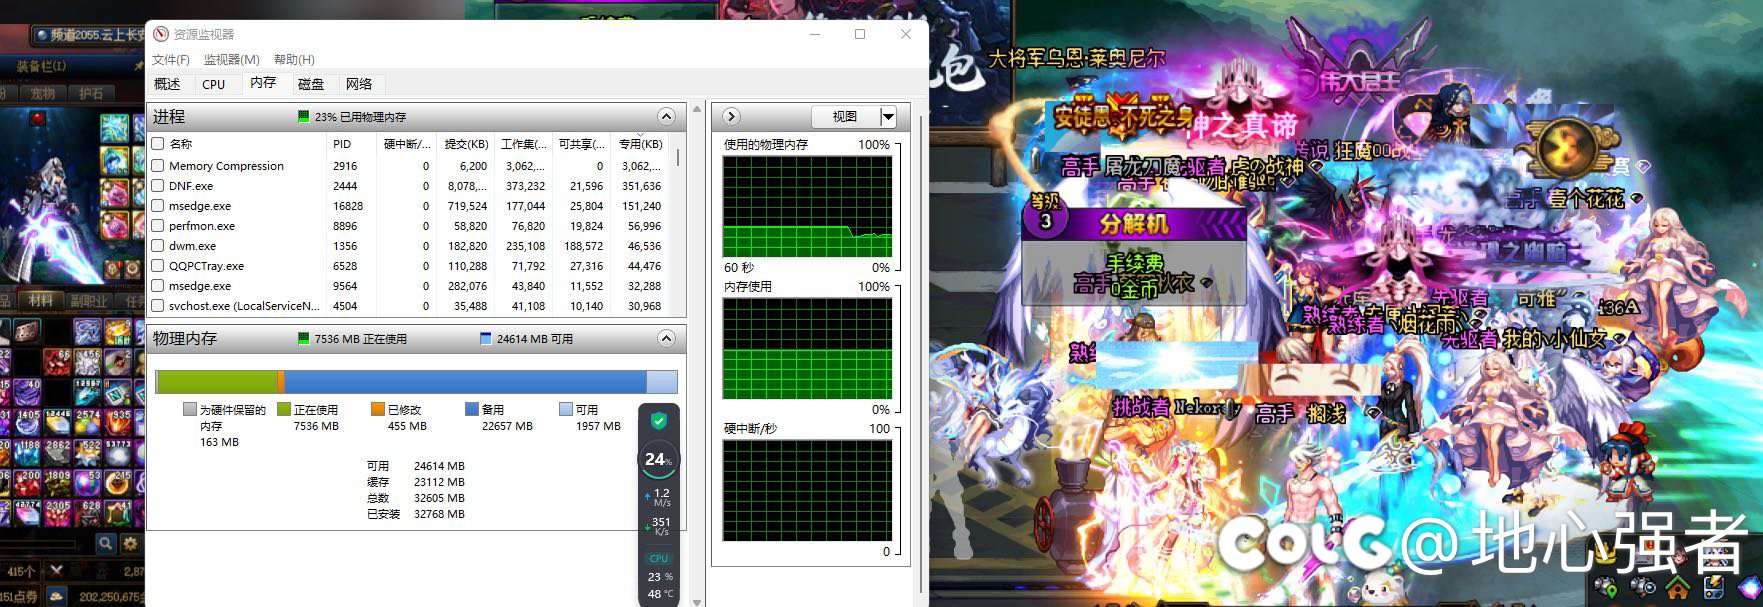Click the 分解机 panel title in game
Screen dimensions: 1763x607
pos(1134,222)
